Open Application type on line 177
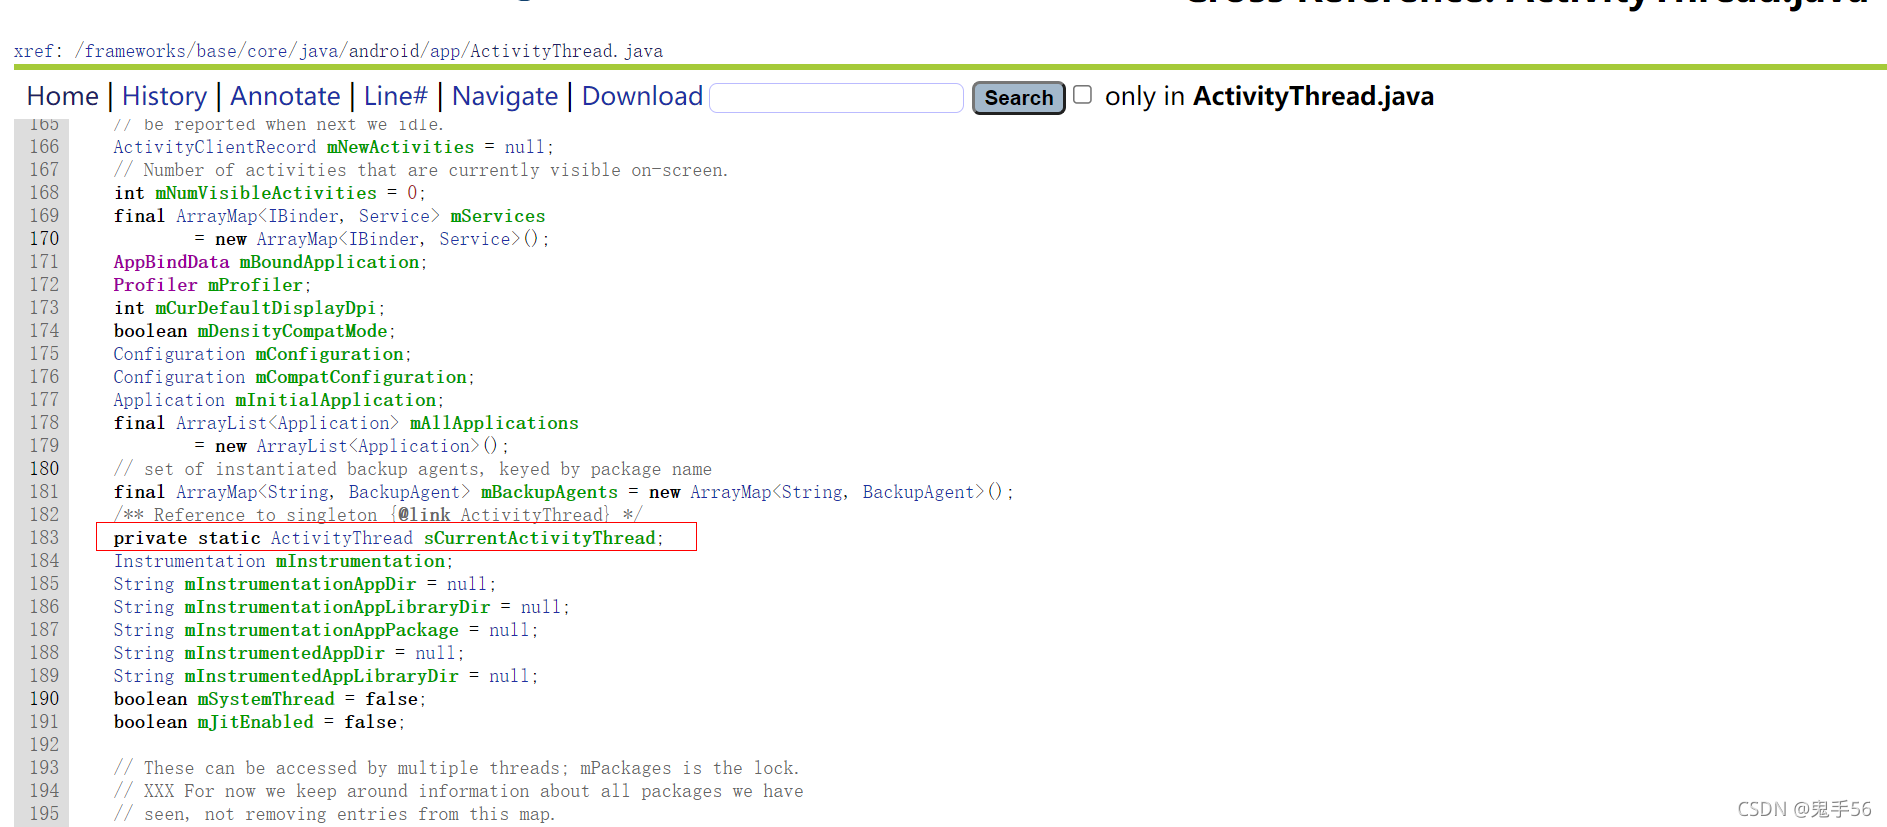This screenshot has height=827, width=1887. pos(169,400)
